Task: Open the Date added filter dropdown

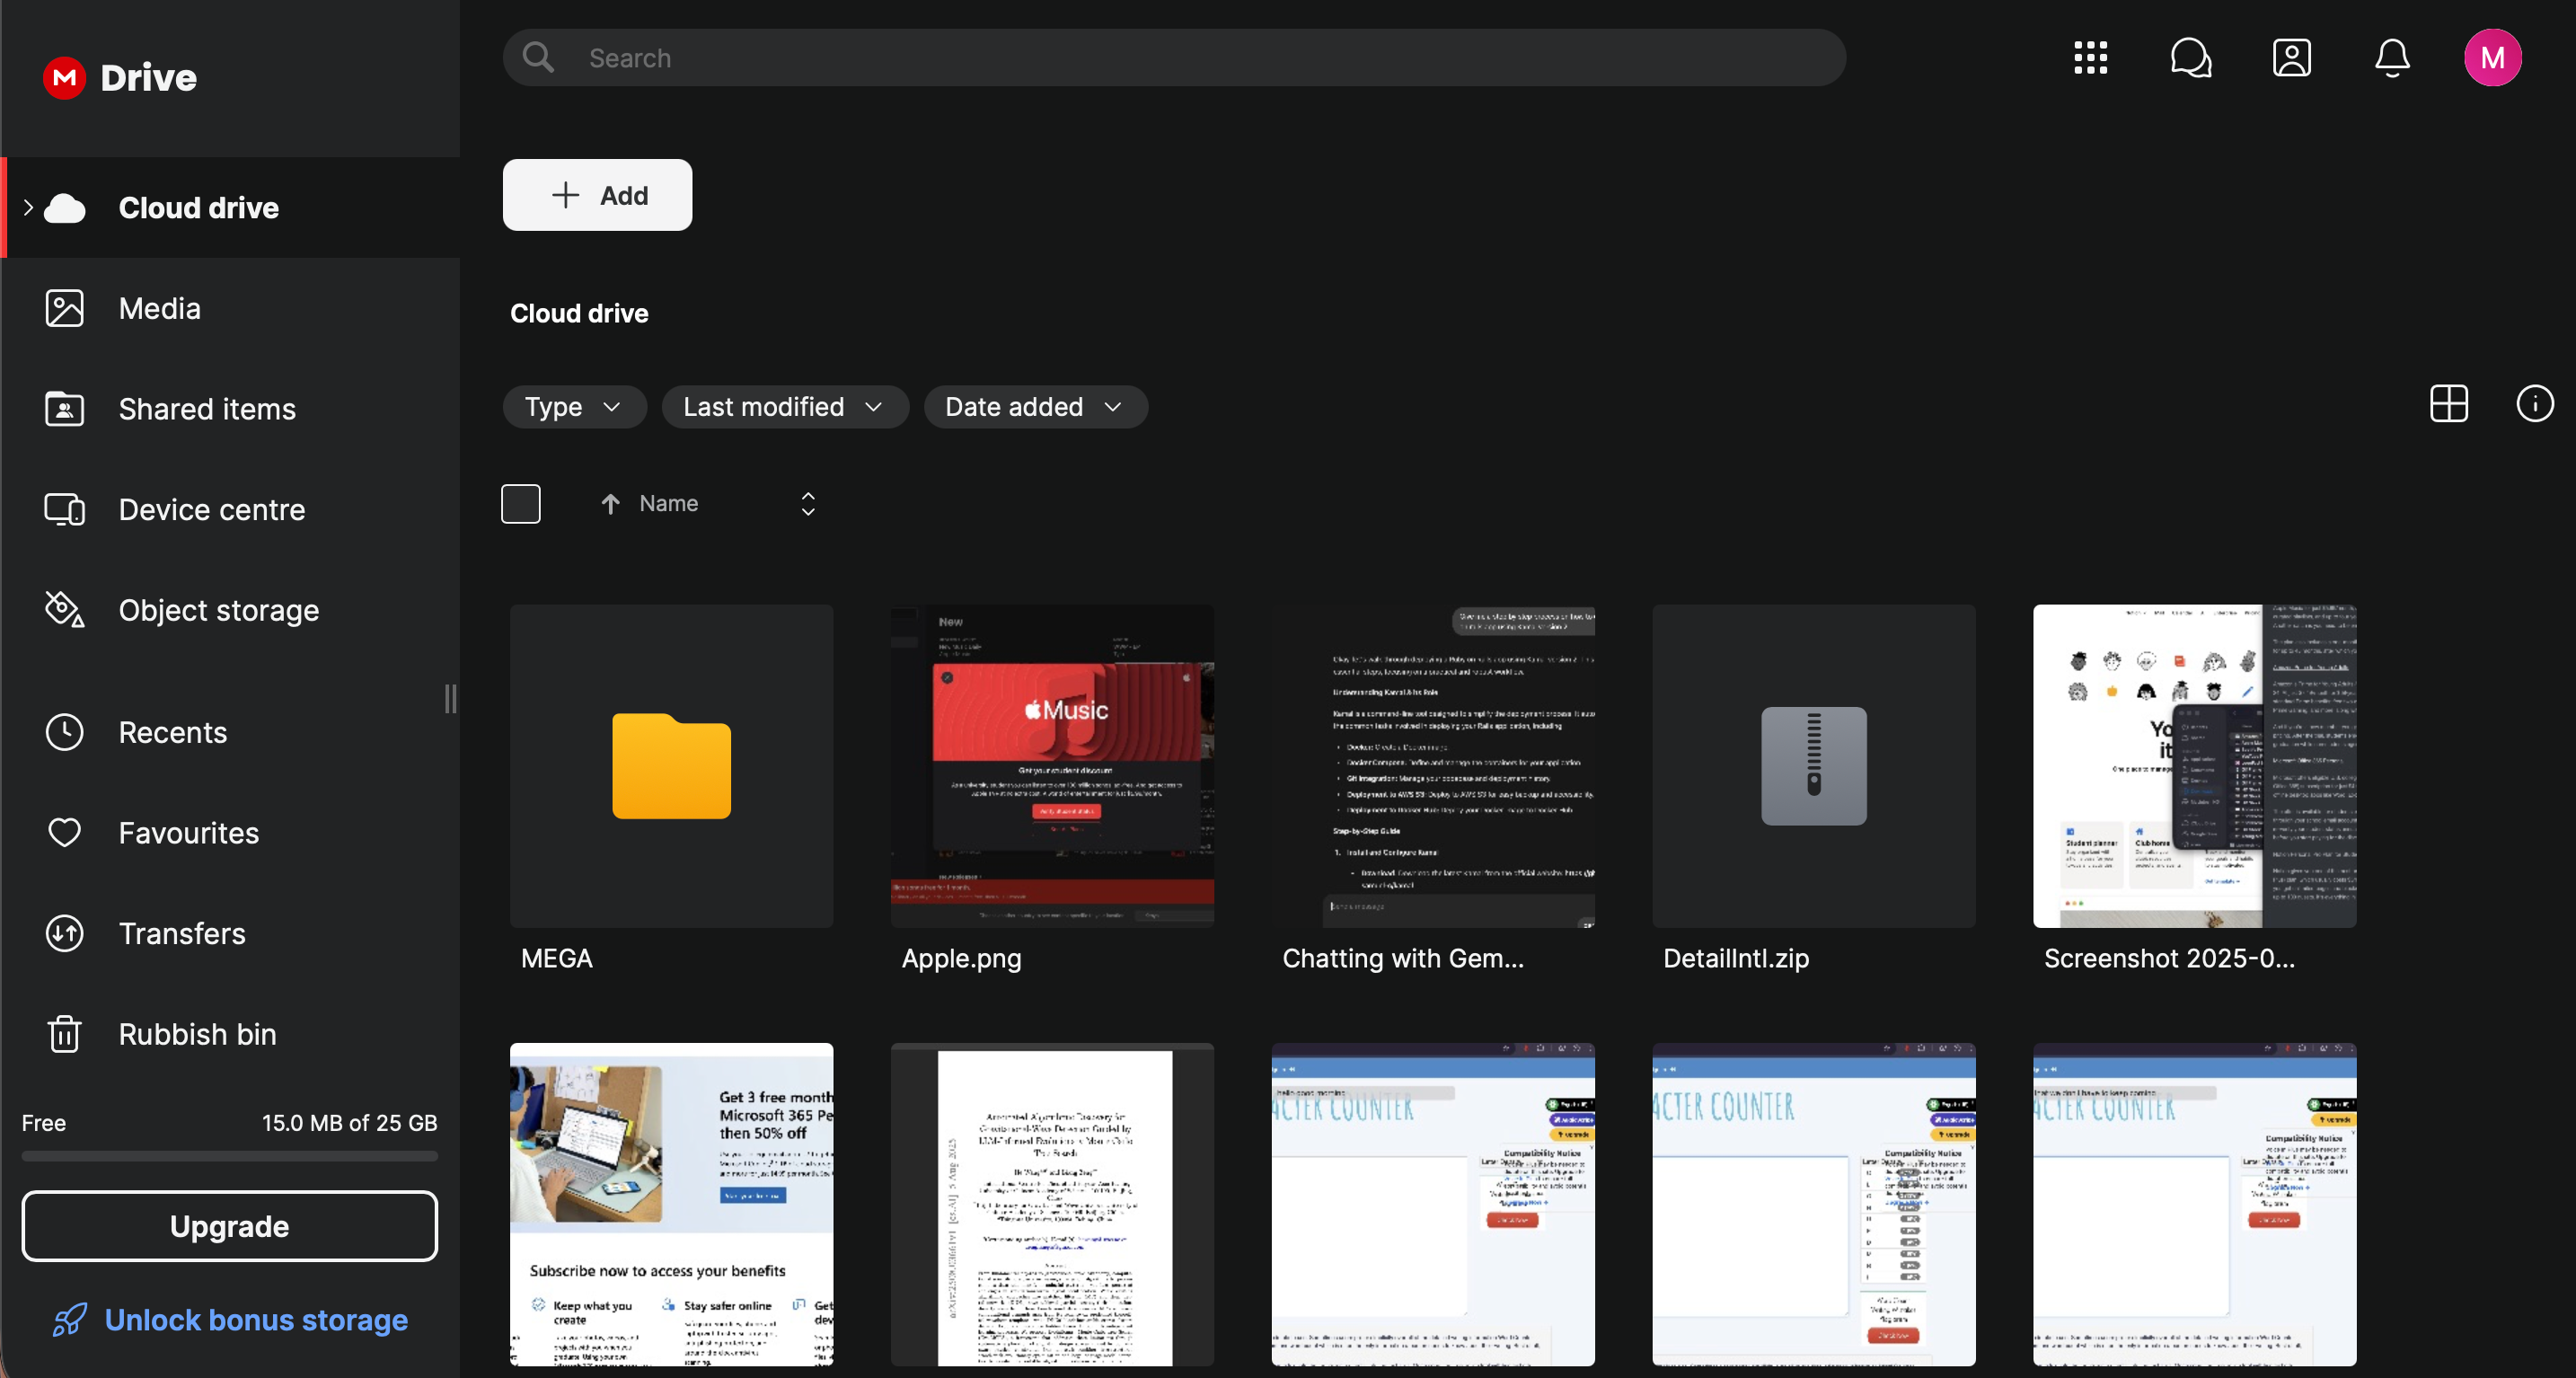Action: click(x=1034, y=407)
